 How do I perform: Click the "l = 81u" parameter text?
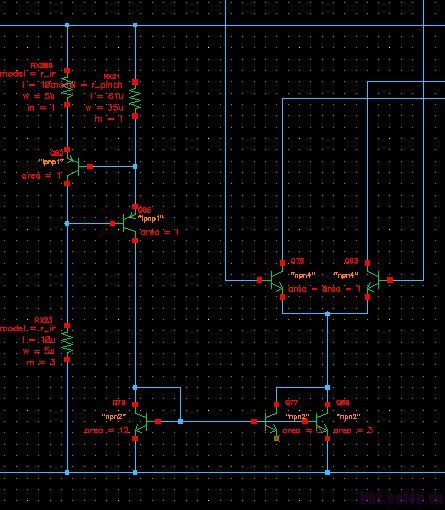pos(107,96)
